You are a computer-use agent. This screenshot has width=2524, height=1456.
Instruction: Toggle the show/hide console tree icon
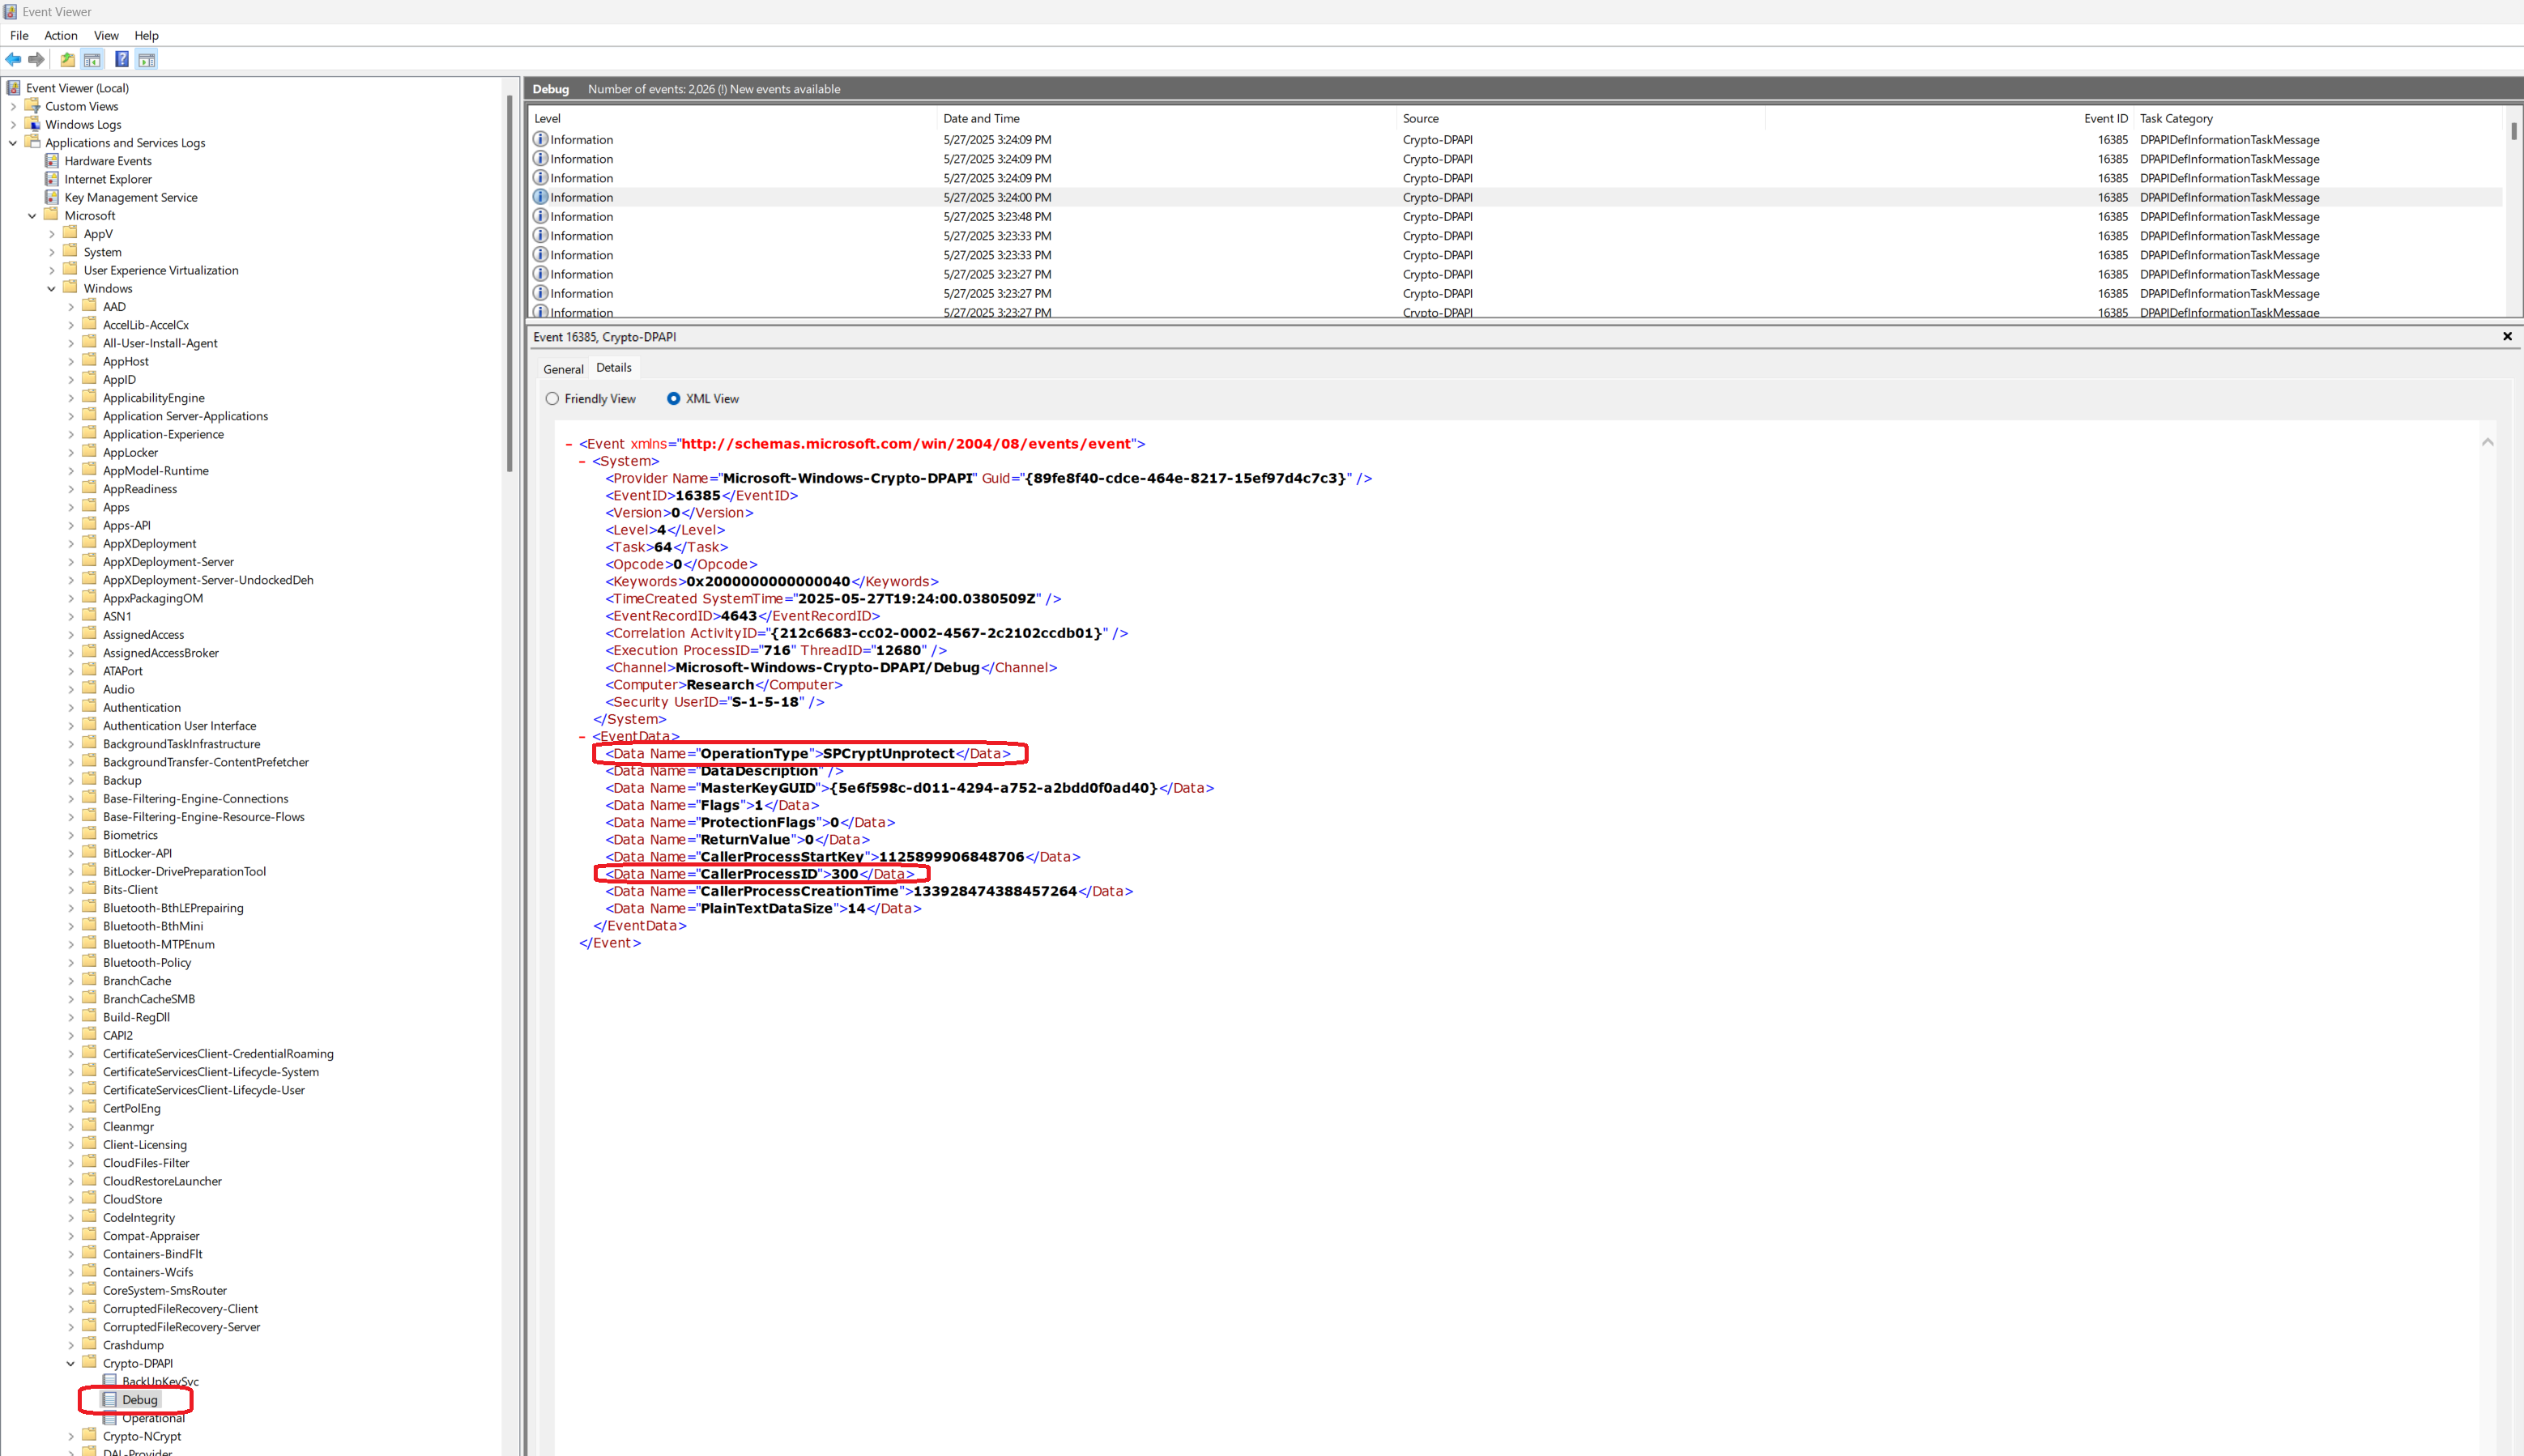click(92, 60)
